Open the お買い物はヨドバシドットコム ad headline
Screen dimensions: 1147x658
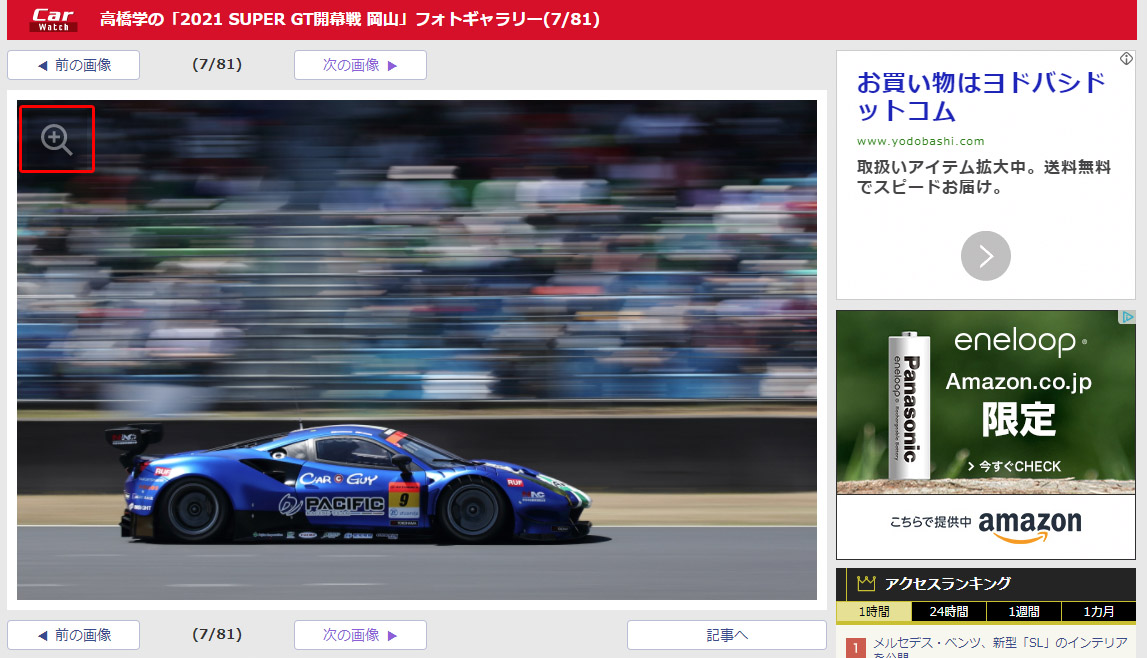tap(980, 97)
